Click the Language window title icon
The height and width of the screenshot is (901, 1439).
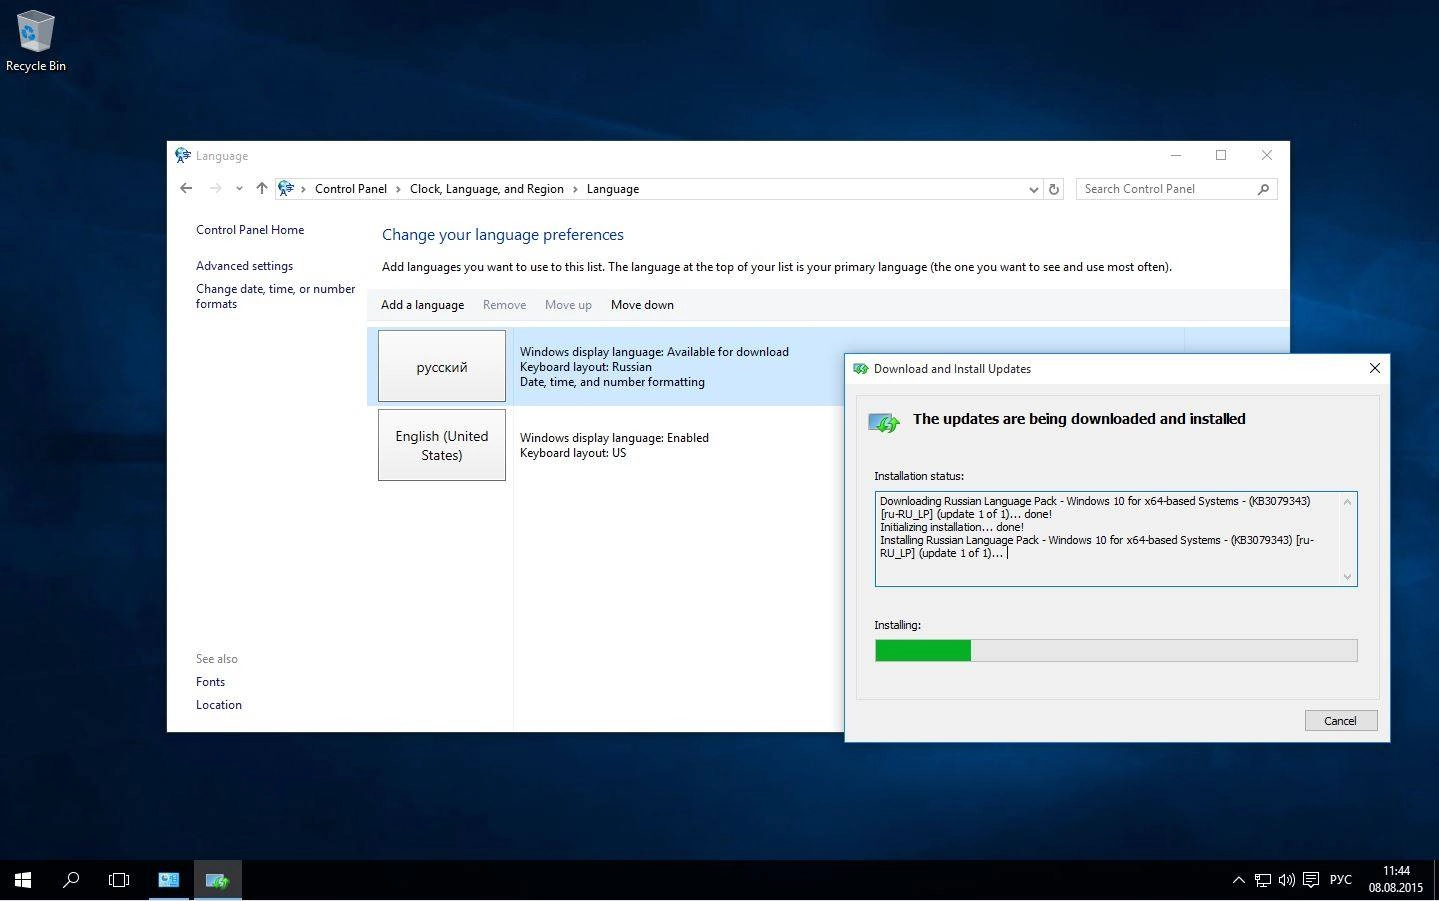(x=183, y=155)
